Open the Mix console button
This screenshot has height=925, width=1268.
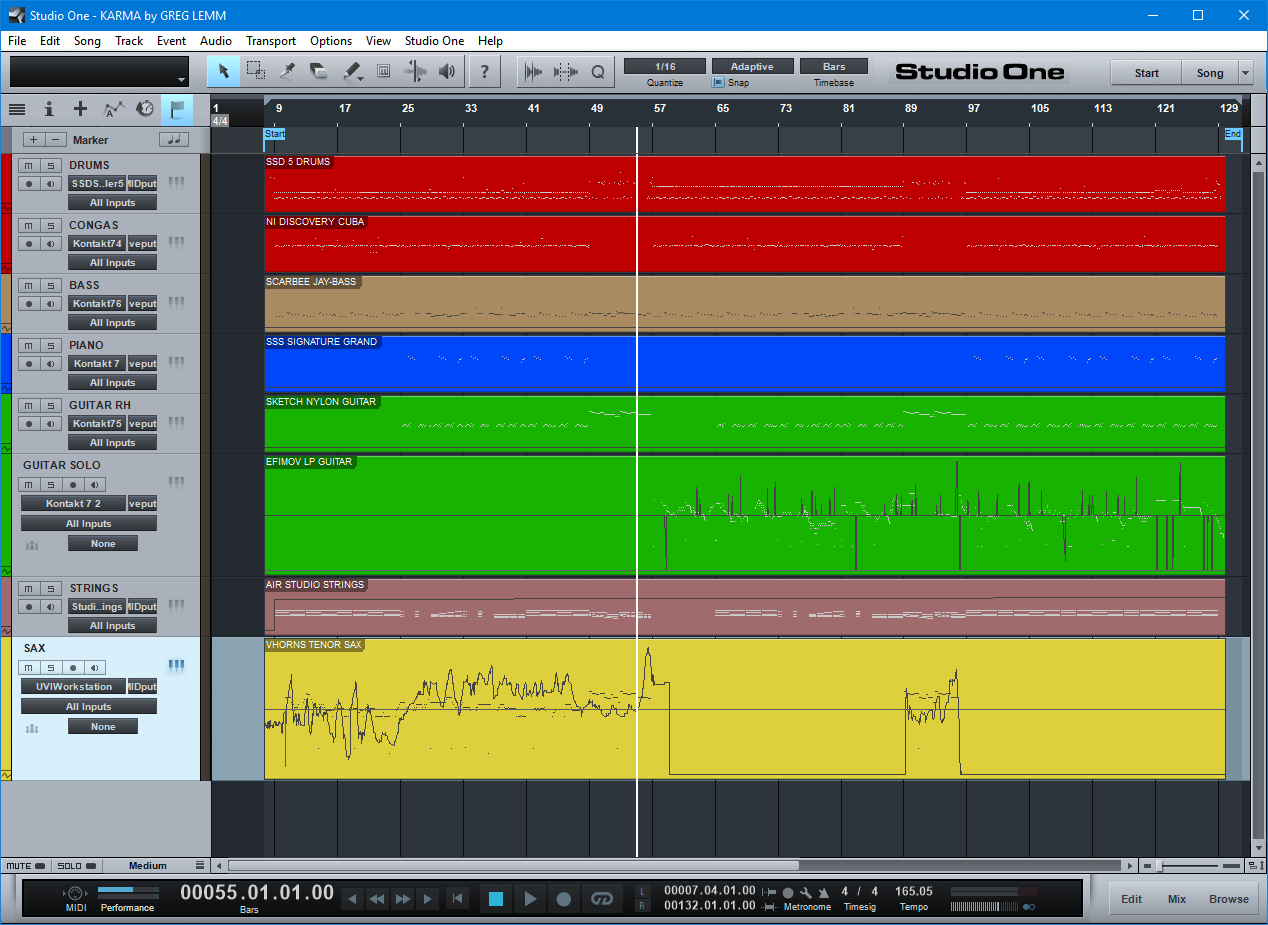point(1177,899)
